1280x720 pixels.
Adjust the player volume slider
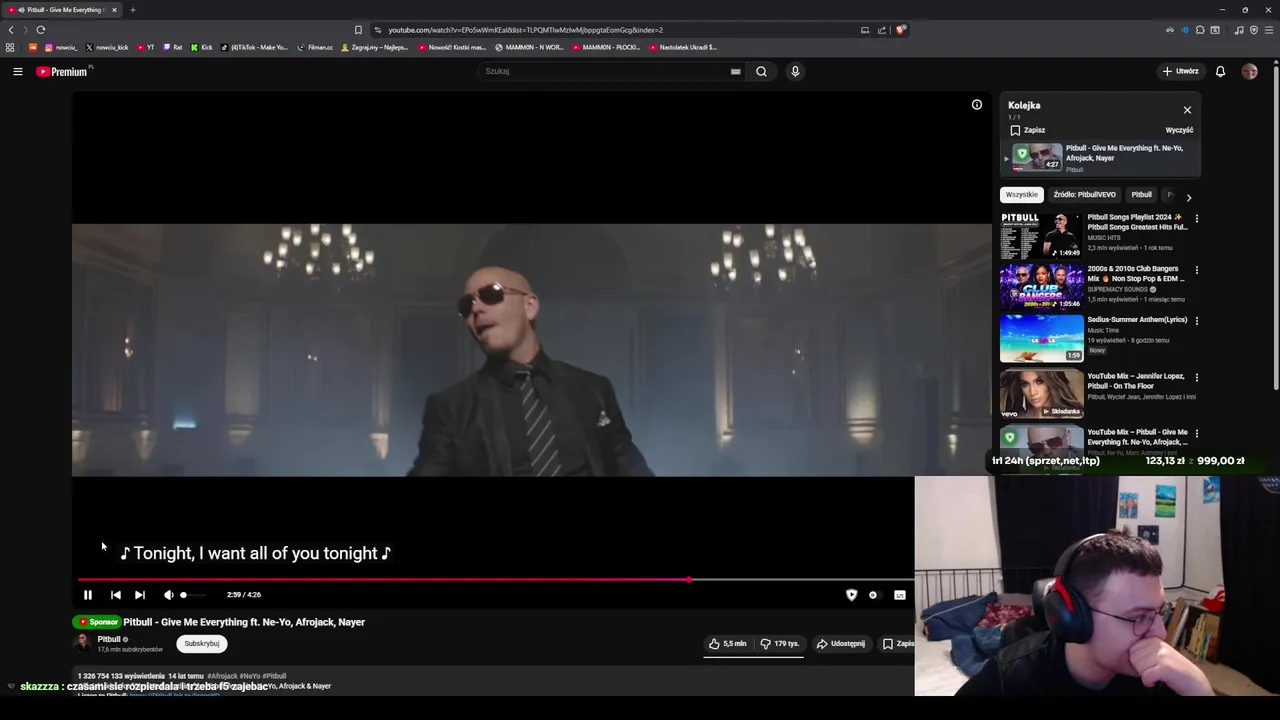[193, 595]
